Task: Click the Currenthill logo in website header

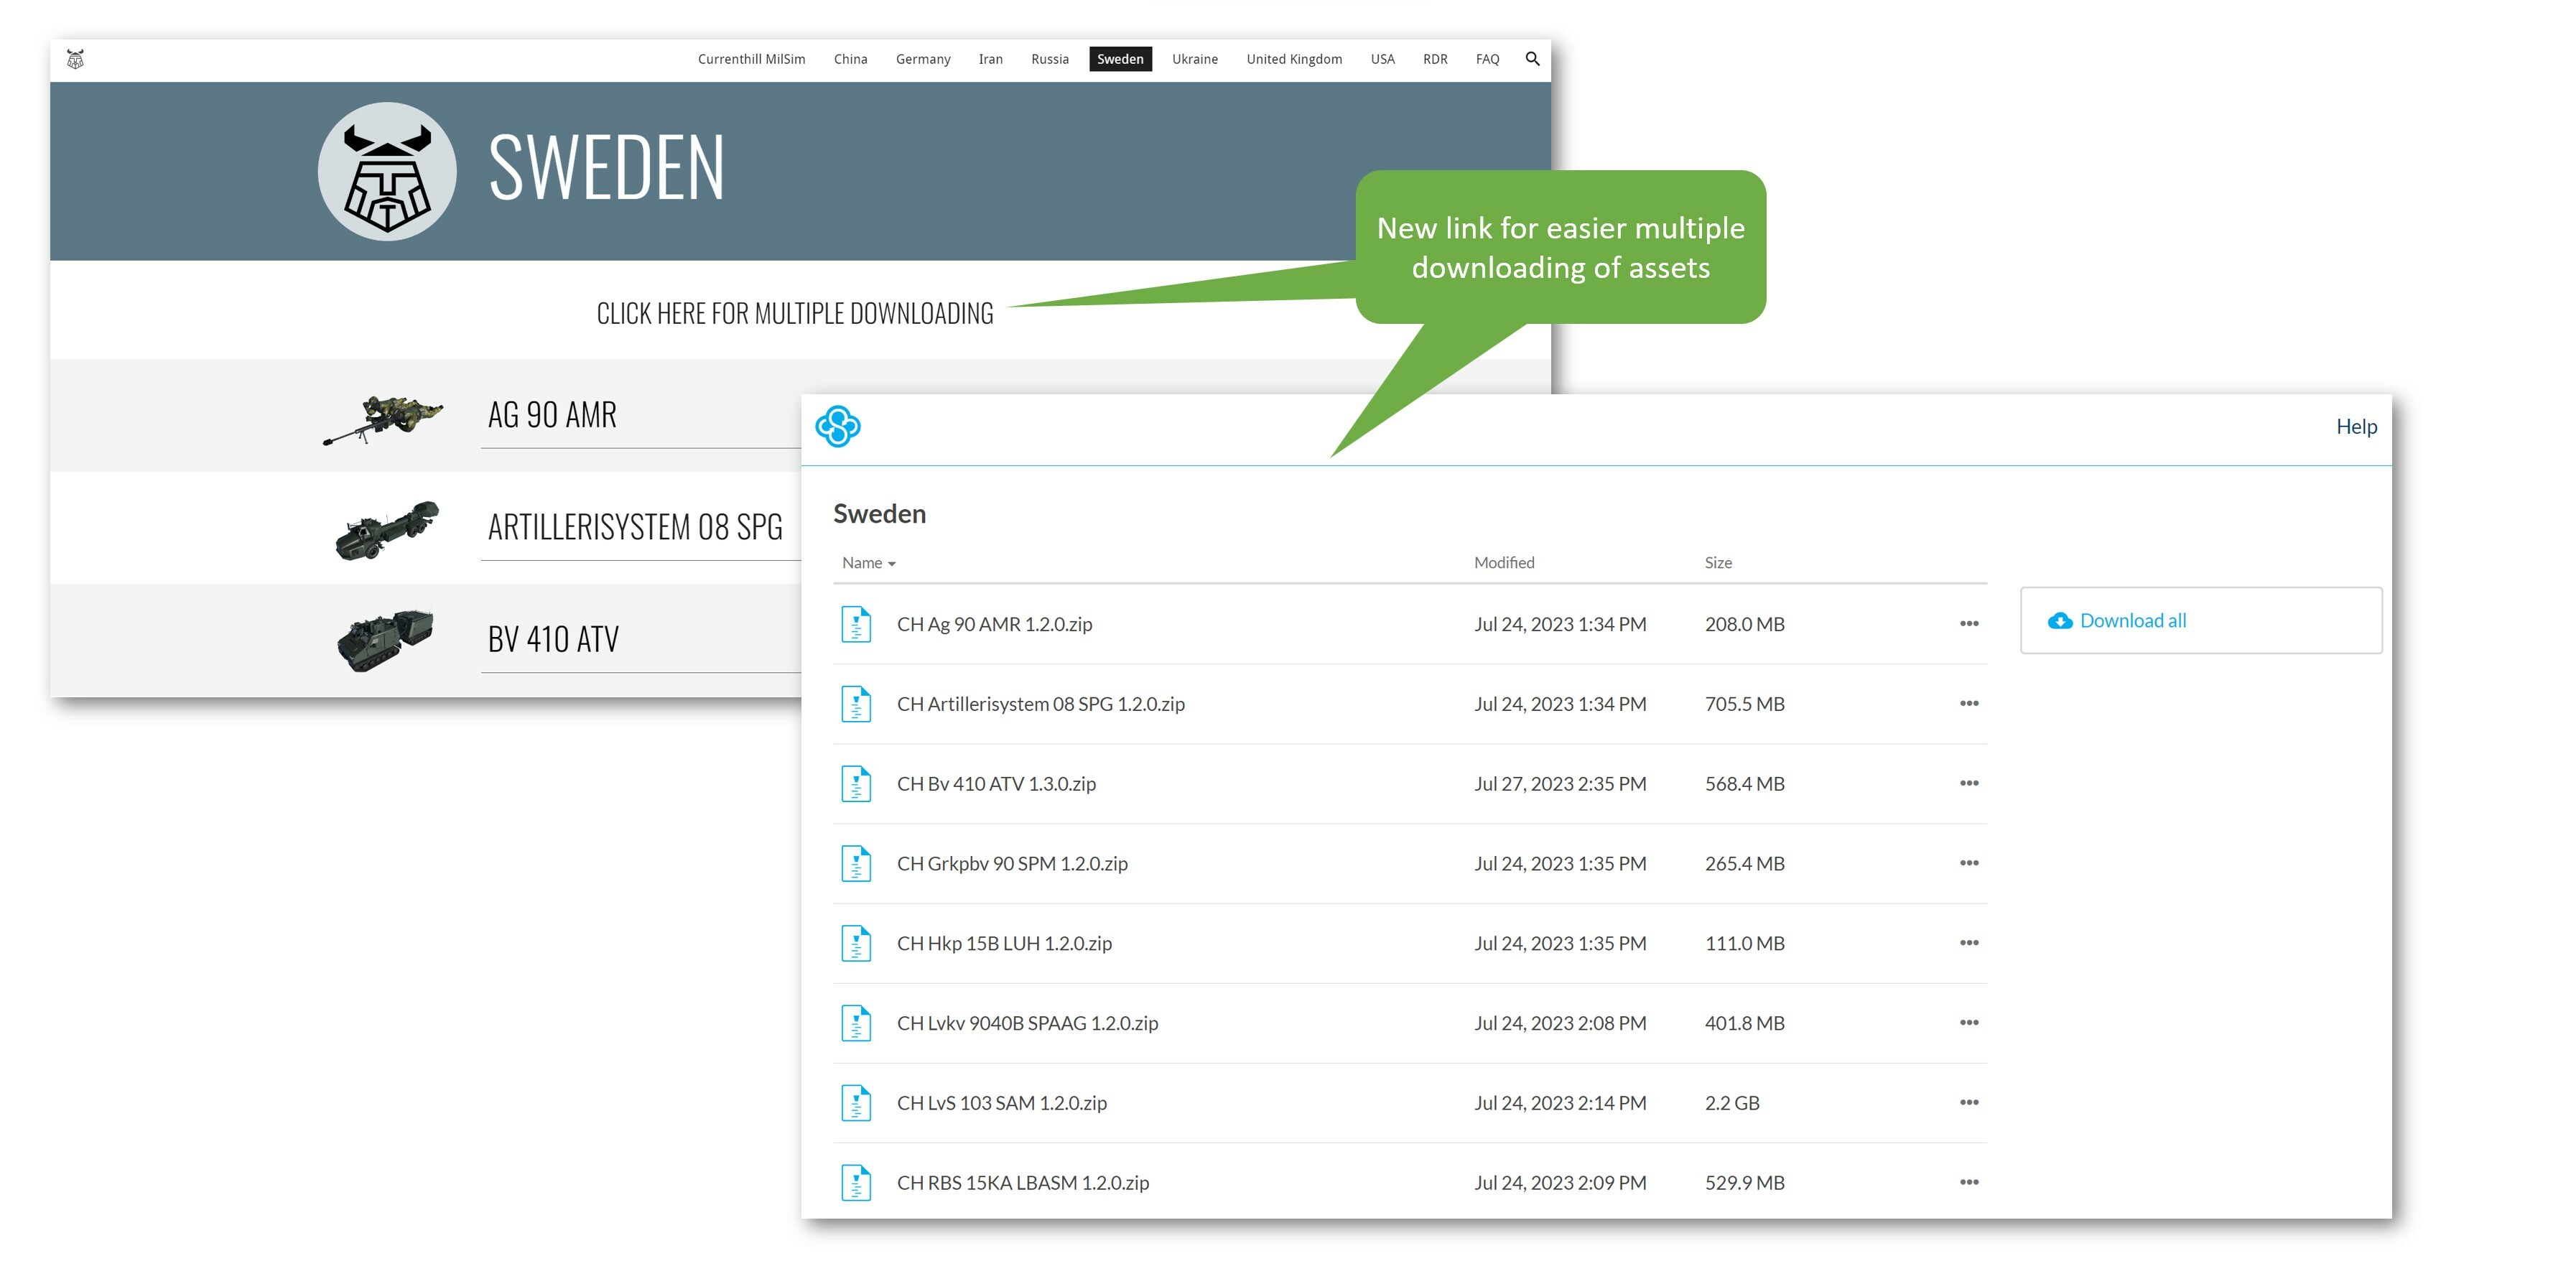Action: [75, 60]
